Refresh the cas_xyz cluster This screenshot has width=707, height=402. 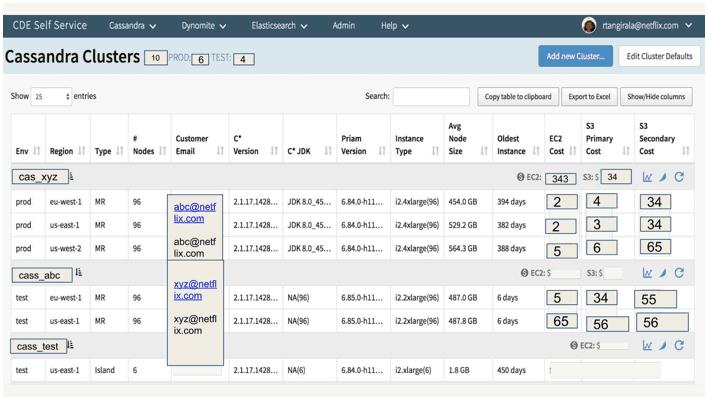(x=679, y=177)
